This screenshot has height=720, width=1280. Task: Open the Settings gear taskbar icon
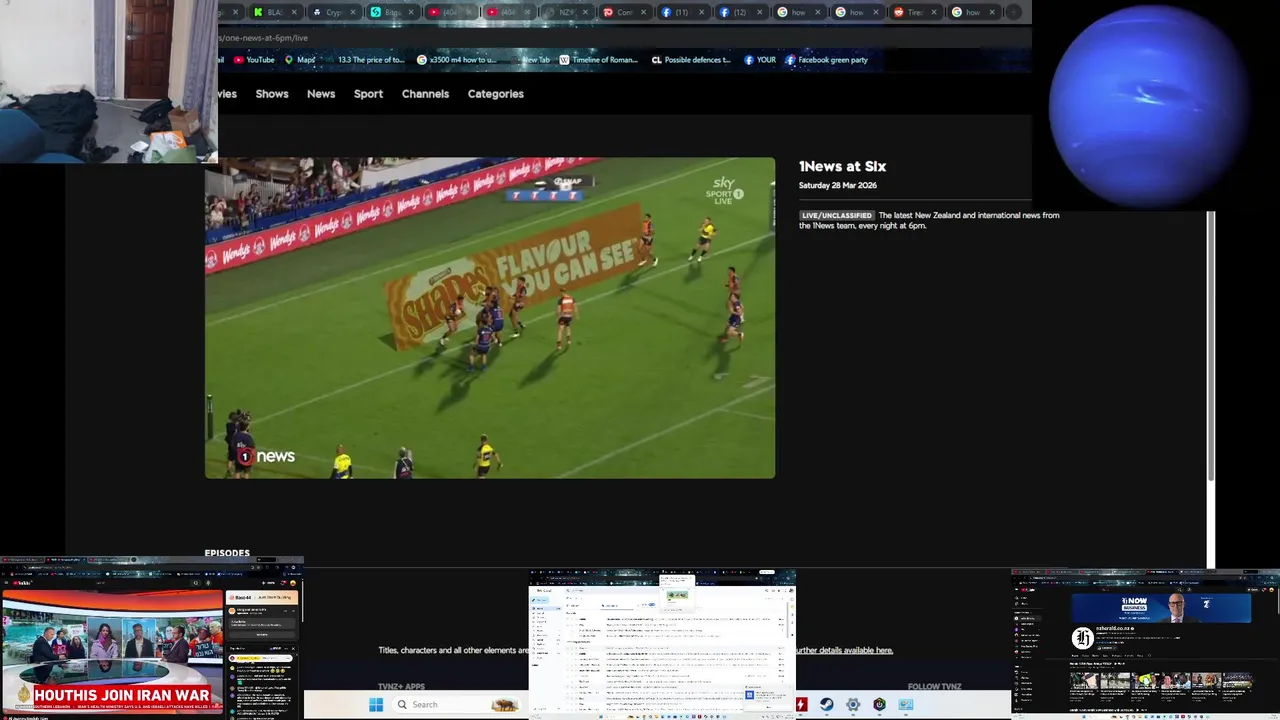853,704
